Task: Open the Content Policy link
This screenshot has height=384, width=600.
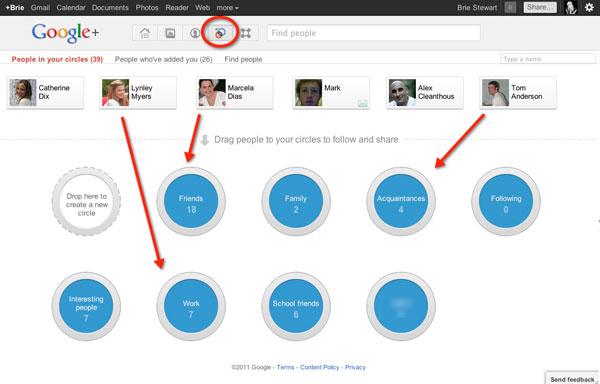Action: tap(320, 367)
